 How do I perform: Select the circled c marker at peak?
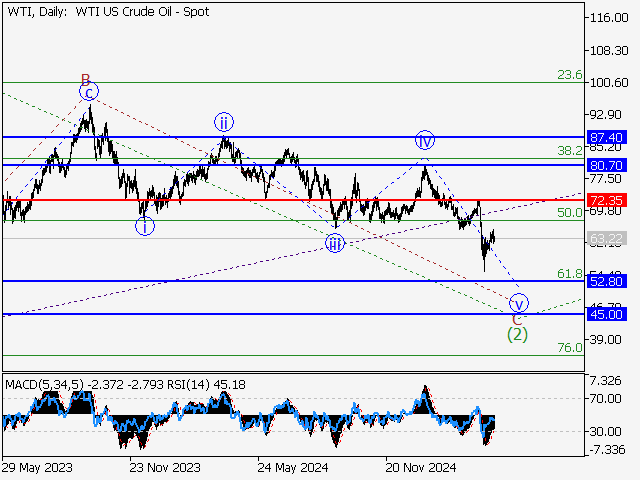[89, 94]
